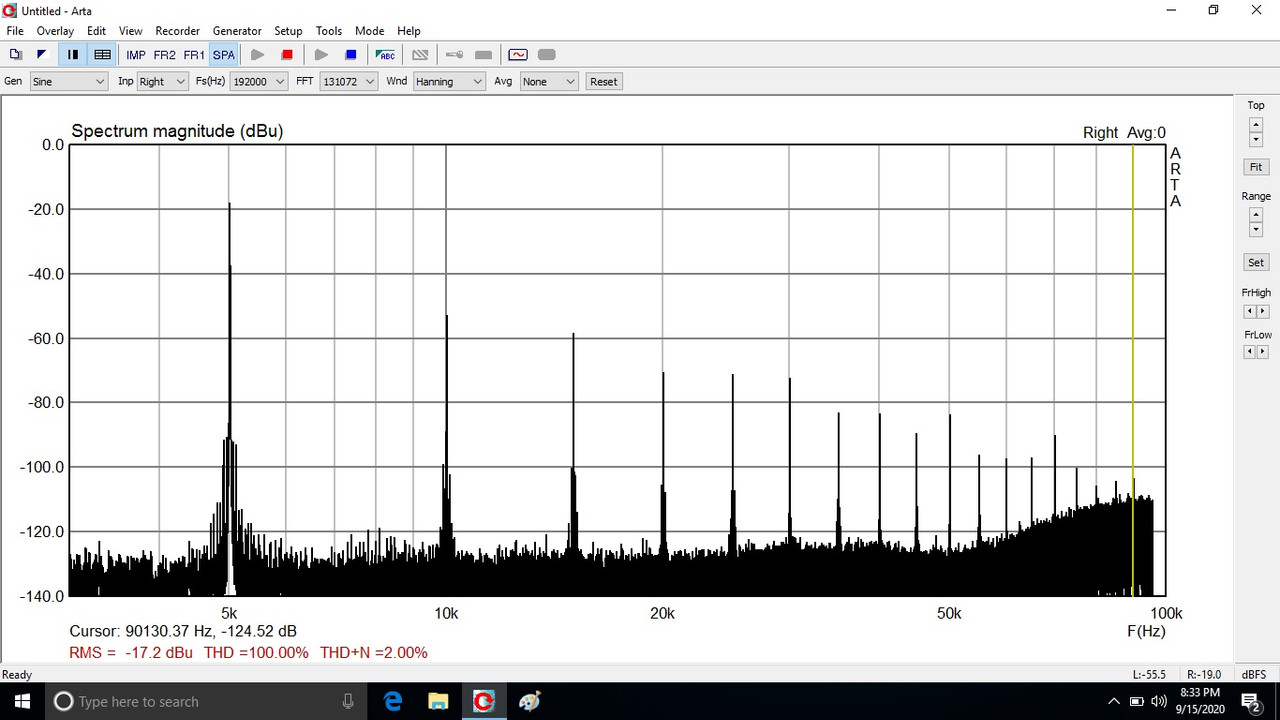Click the FrHigh right arrow

point(1263,312)
